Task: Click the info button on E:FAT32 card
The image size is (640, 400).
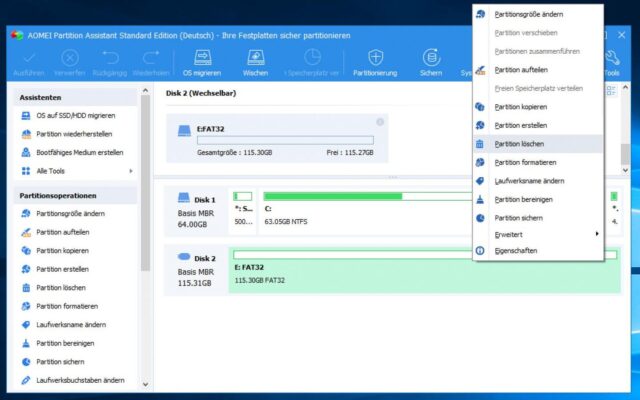Action: (x=380, y=122)
